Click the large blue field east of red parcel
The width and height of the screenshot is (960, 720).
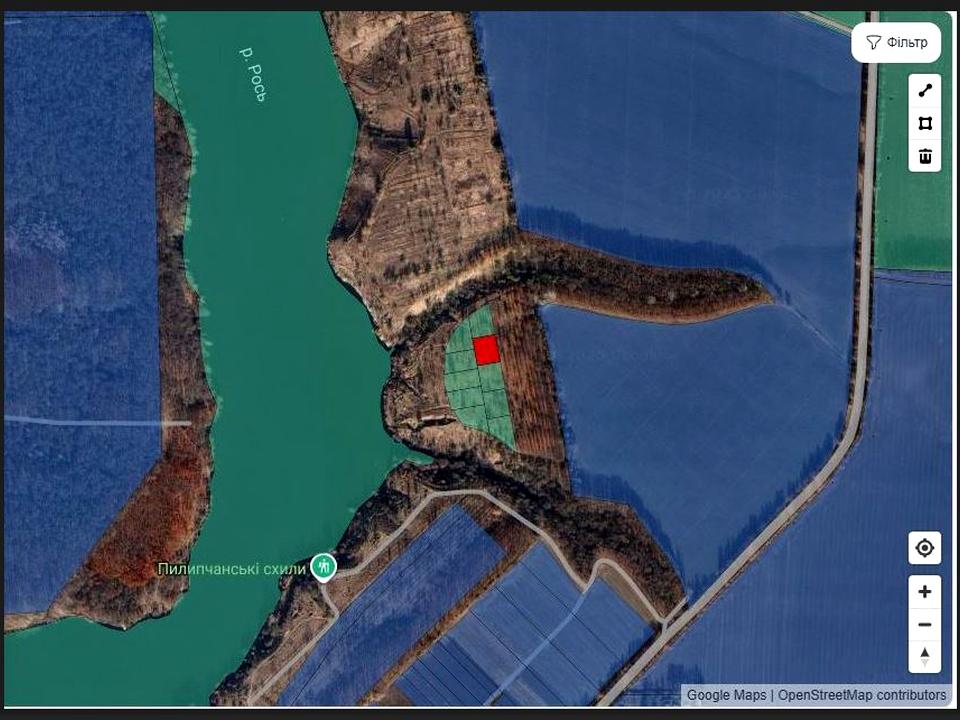click(690, 400)
